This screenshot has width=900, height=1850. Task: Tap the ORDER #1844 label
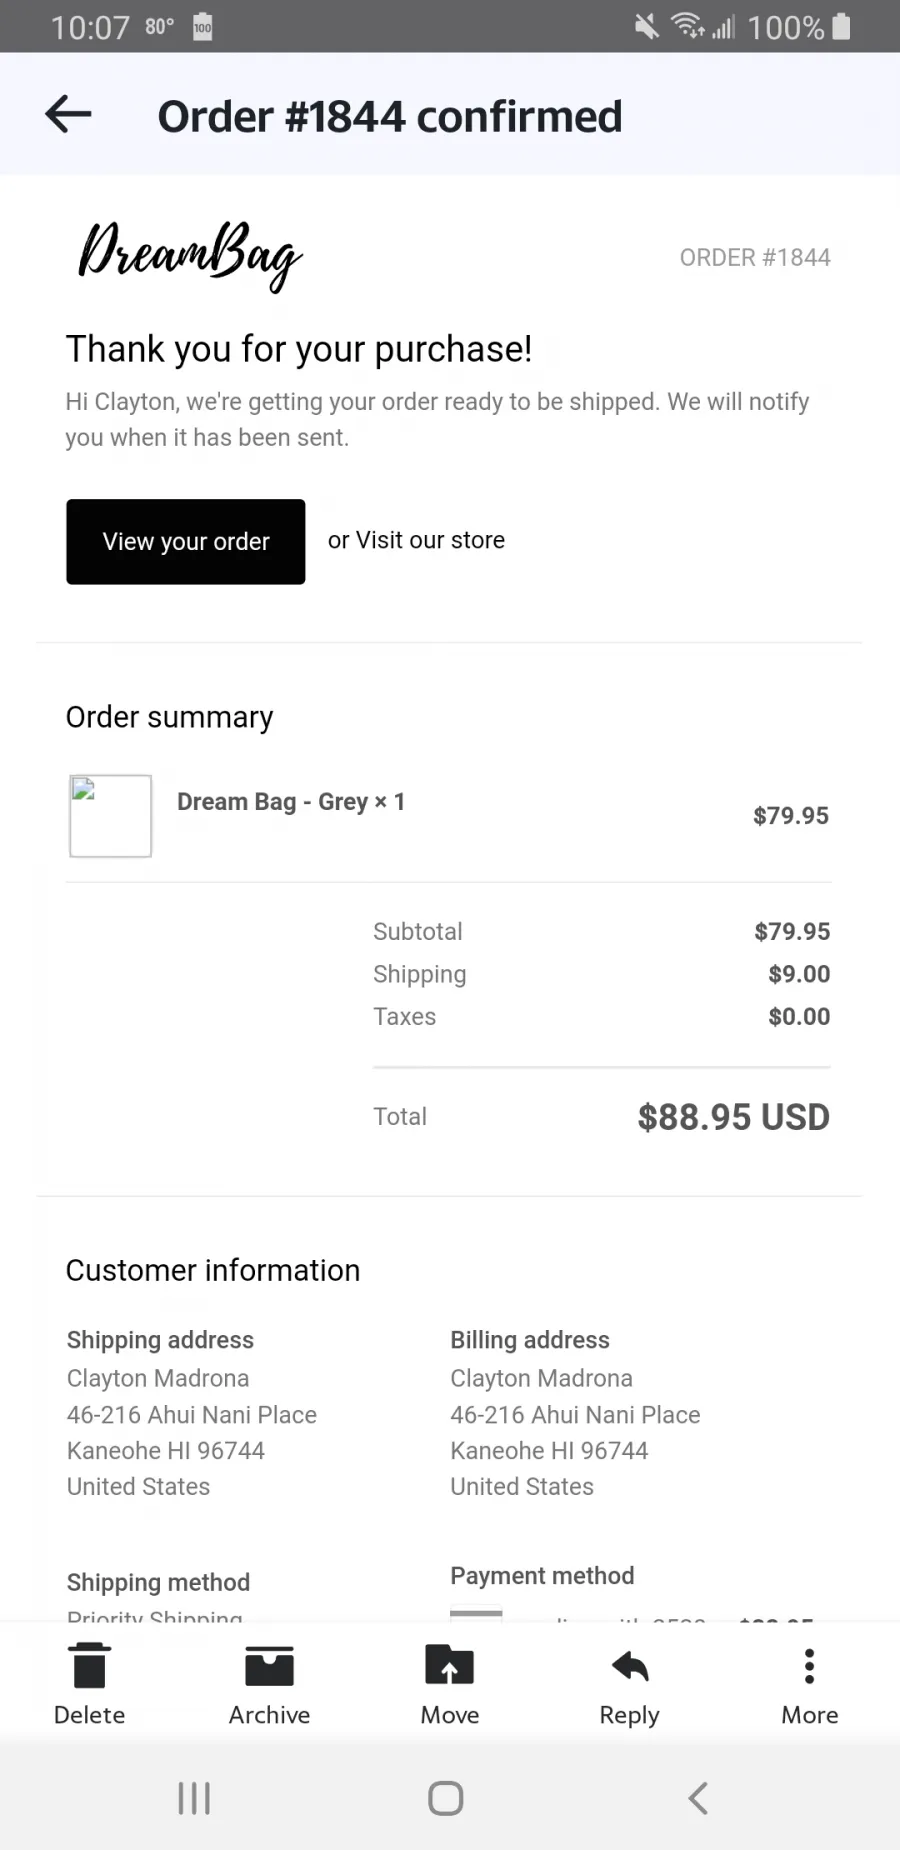coord(755,258)
